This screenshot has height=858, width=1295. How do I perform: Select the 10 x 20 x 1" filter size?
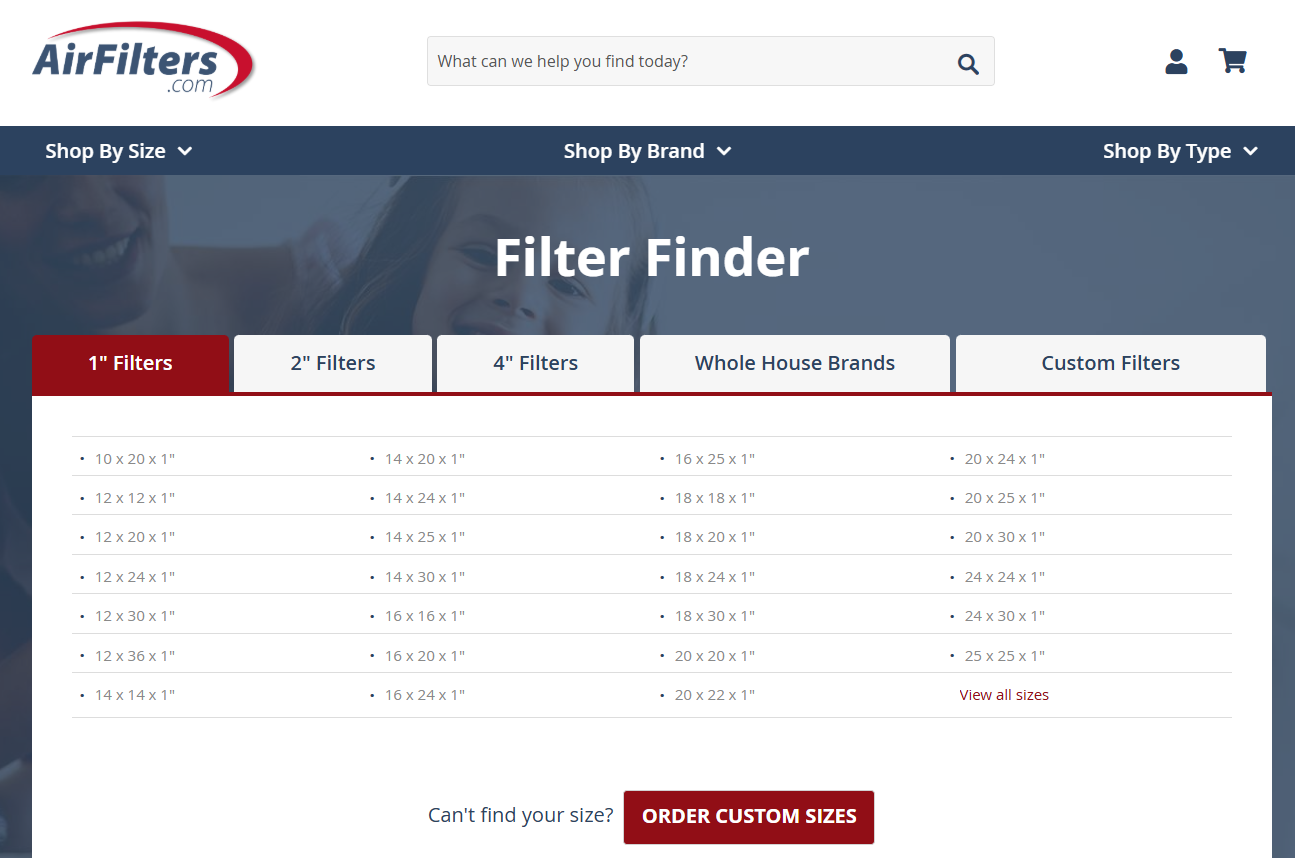click(134, 458)
